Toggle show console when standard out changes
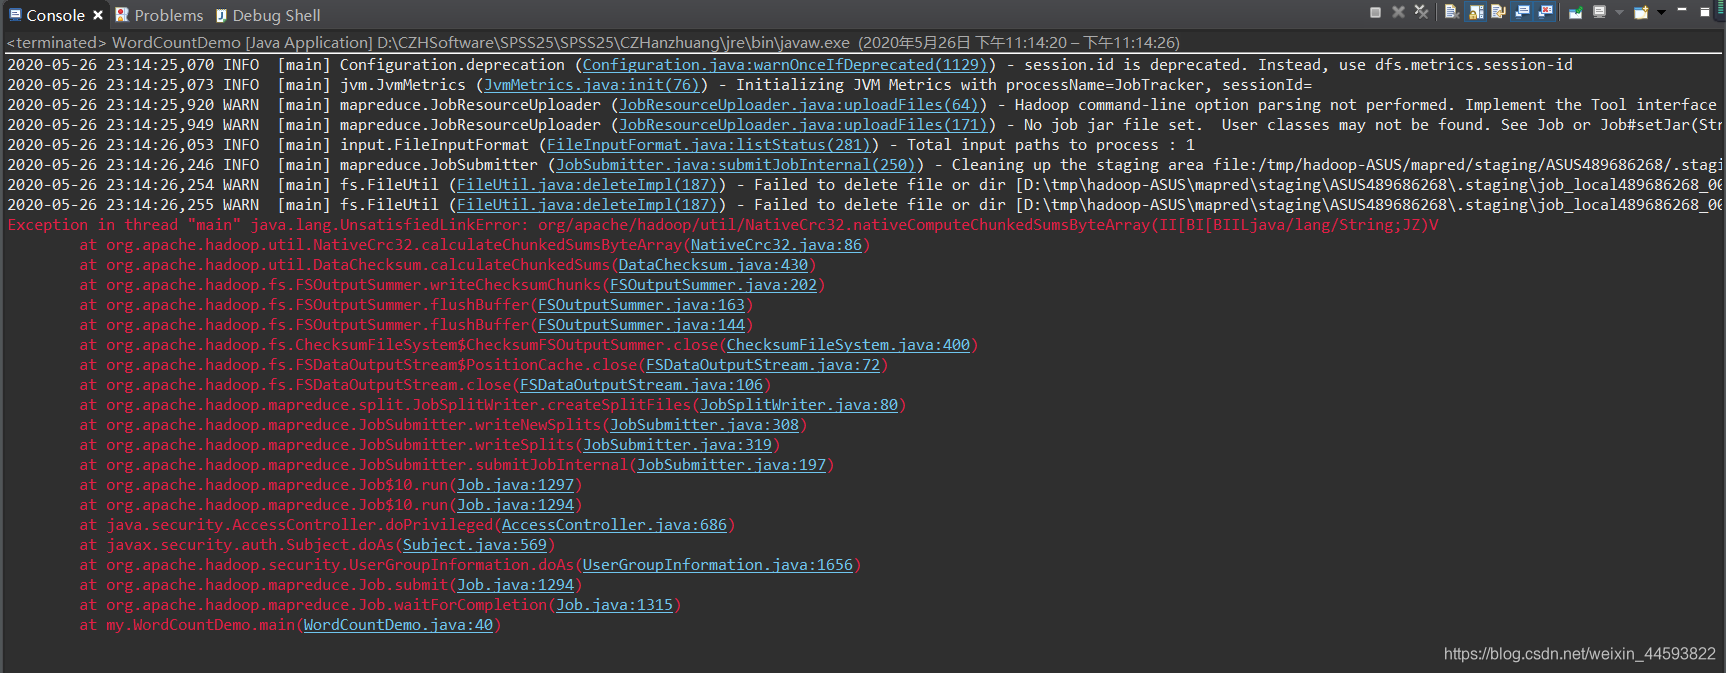Image resolution: width=1726 pixels, height=673 pixels. (1522, 12)
